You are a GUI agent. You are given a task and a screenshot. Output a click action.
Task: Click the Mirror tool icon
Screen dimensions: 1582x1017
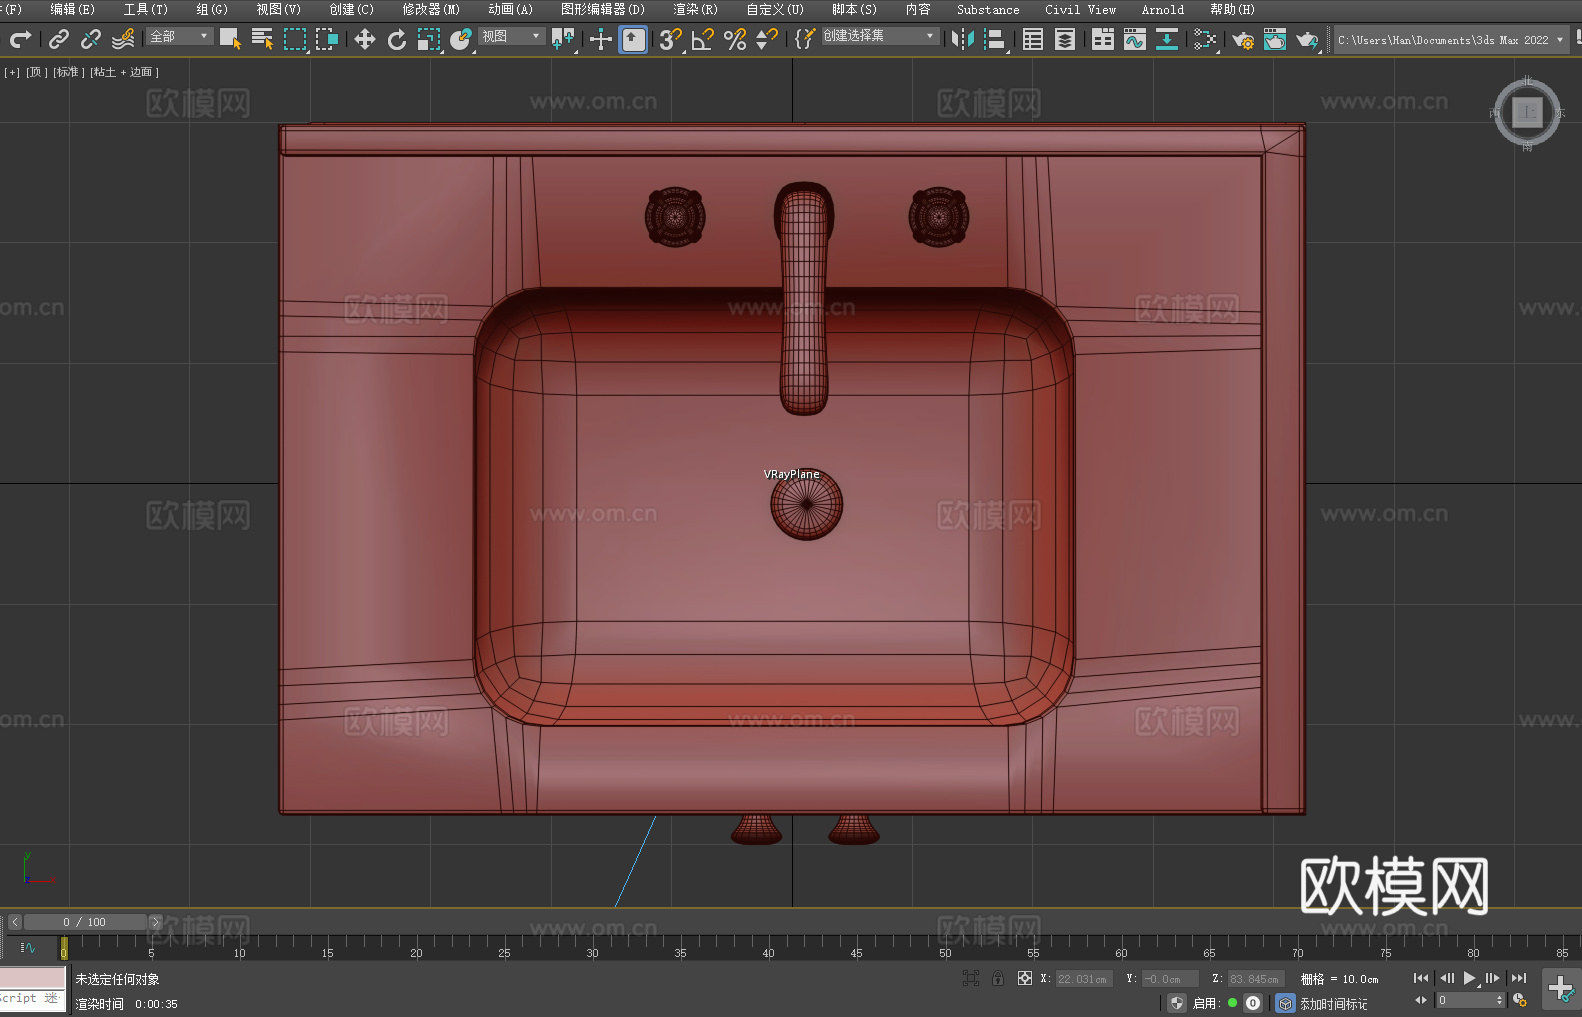click(x=963, y=39)
